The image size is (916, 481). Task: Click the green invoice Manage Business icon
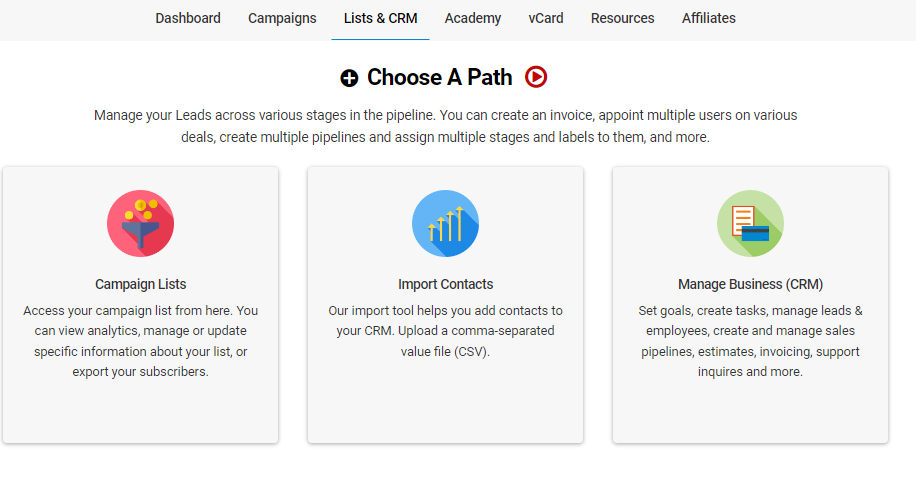[x=750, y=223]
